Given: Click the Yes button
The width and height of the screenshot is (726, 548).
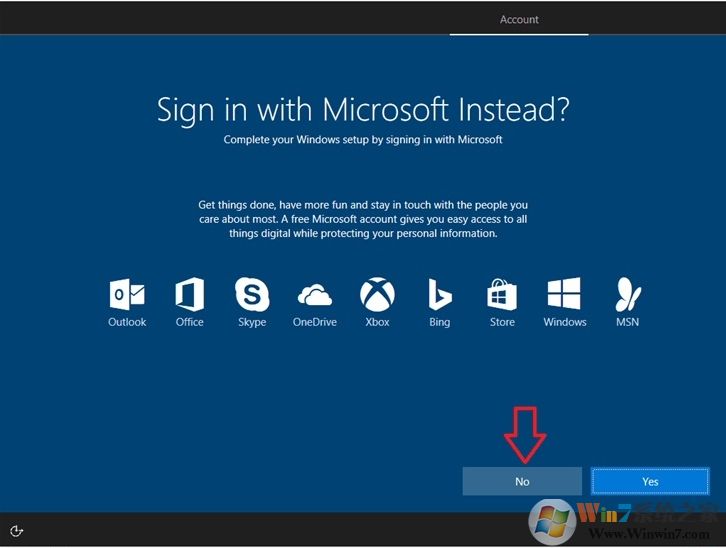Looking at the screenshot, I should tap(650, 481).
